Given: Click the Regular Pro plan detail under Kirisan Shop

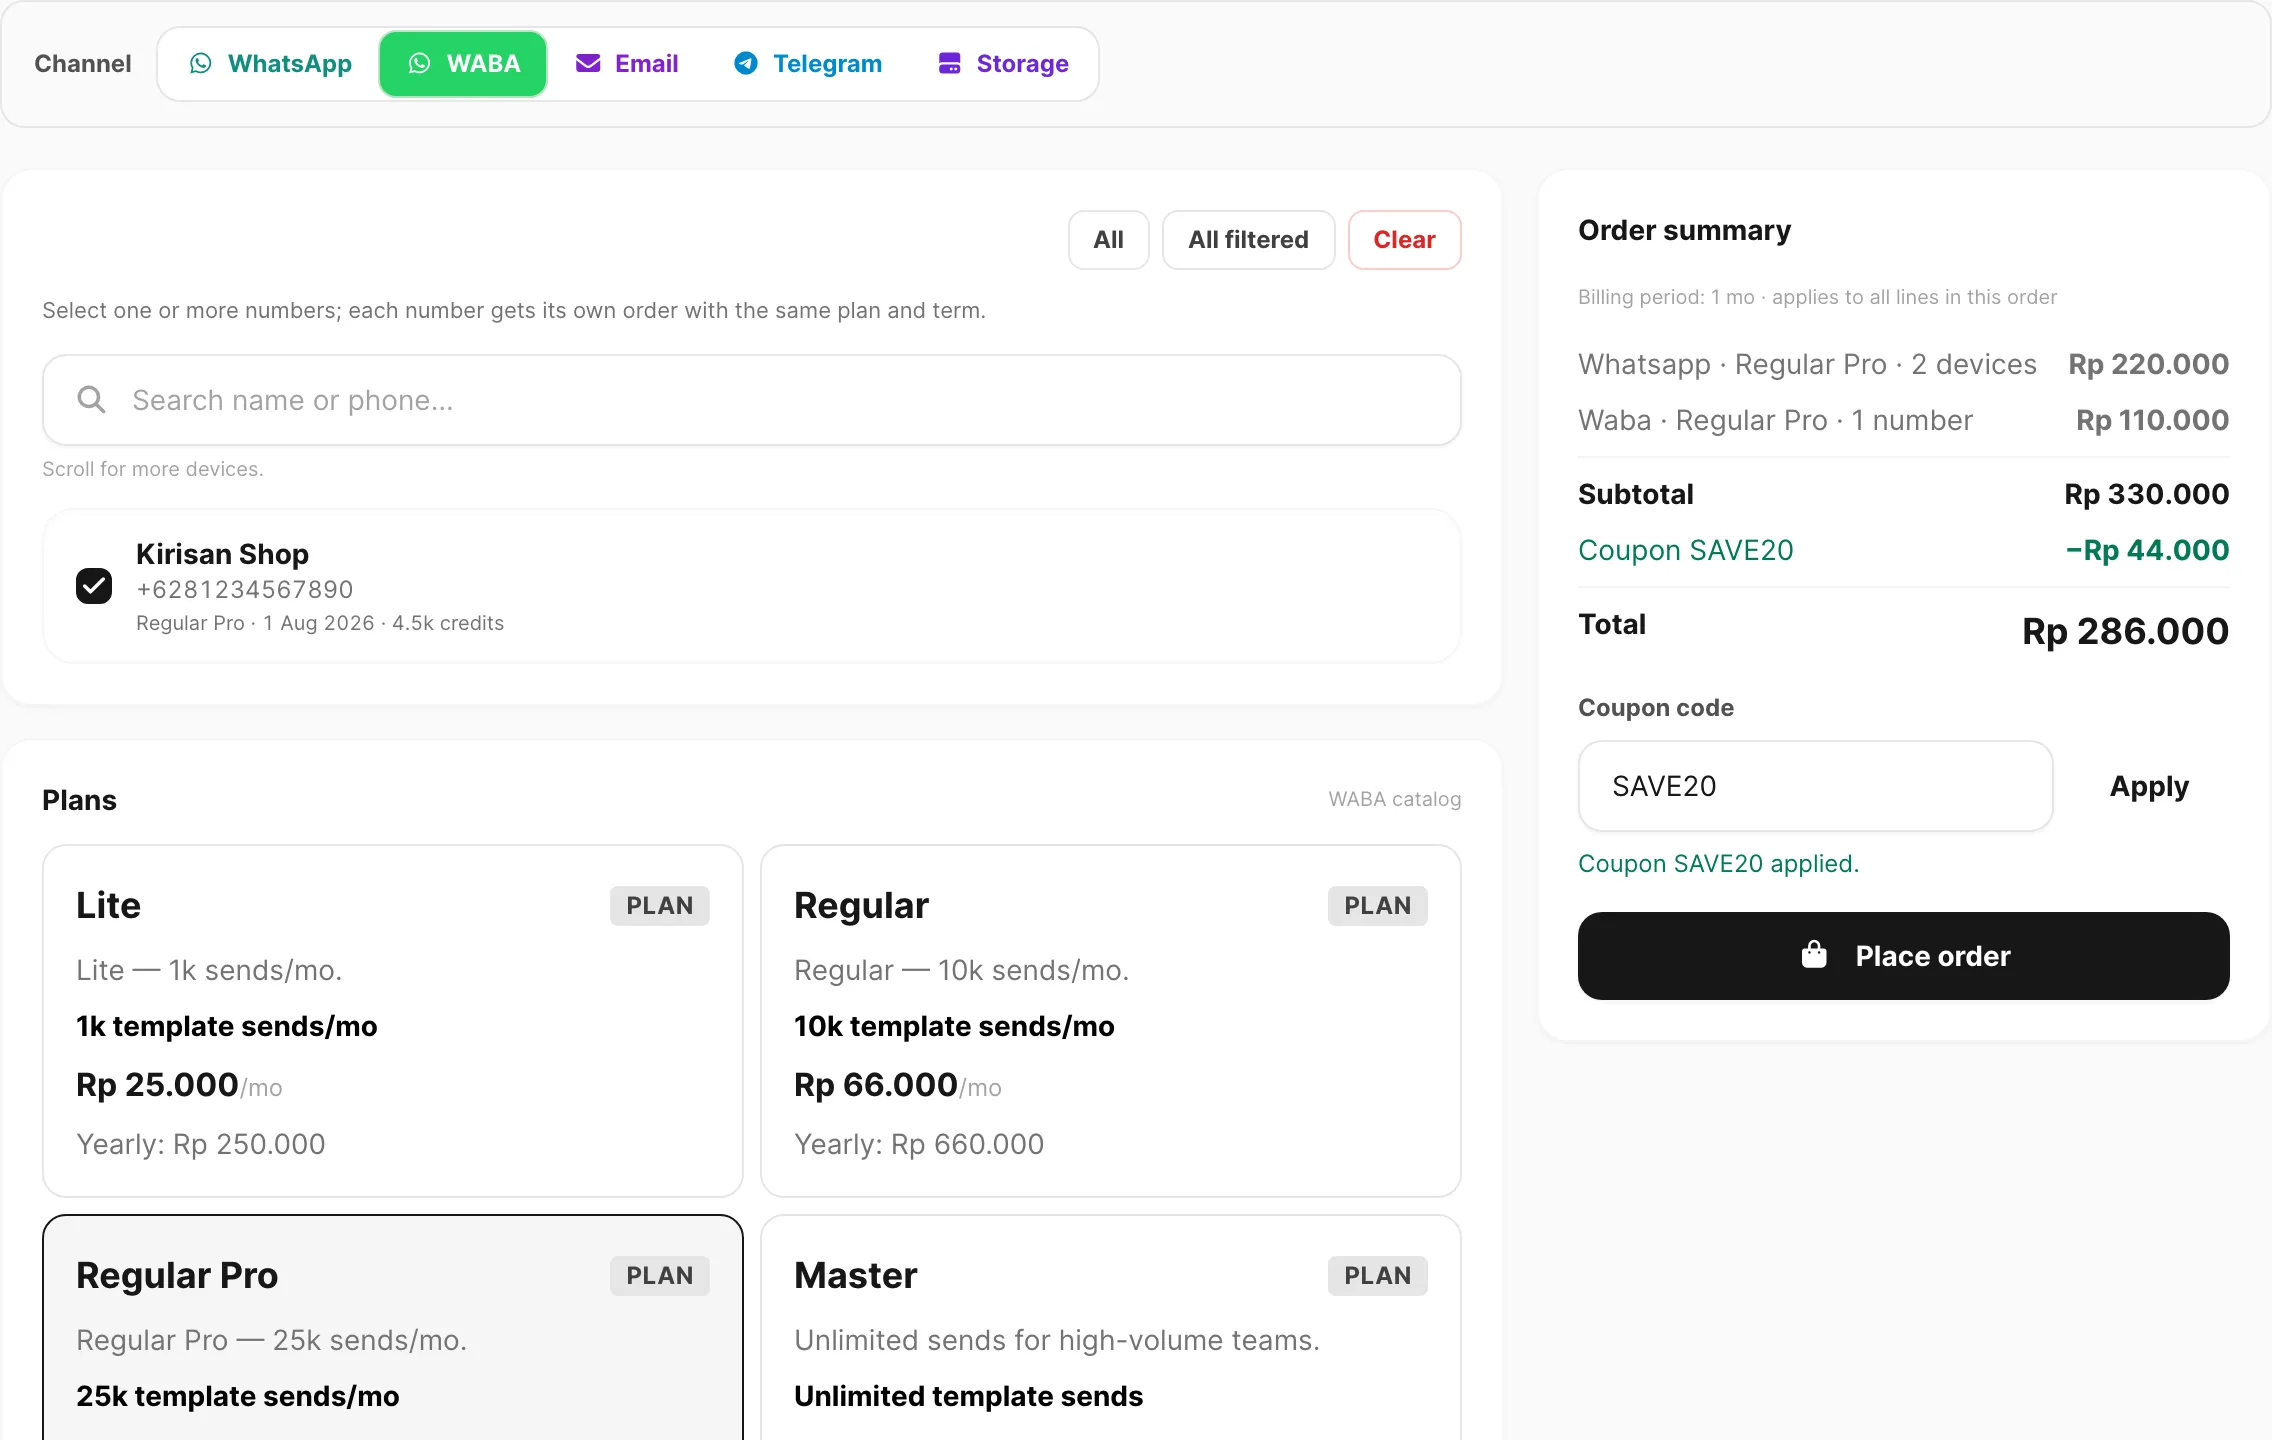Looking at the screenshot, I should (320, 623).
